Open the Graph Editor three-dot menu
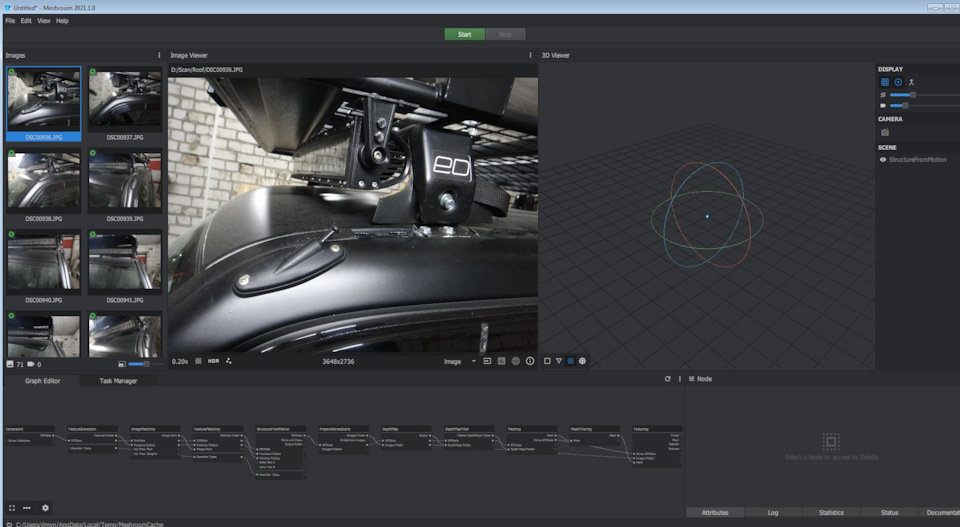This screenshot has width=960, height=527. [680, 379]
